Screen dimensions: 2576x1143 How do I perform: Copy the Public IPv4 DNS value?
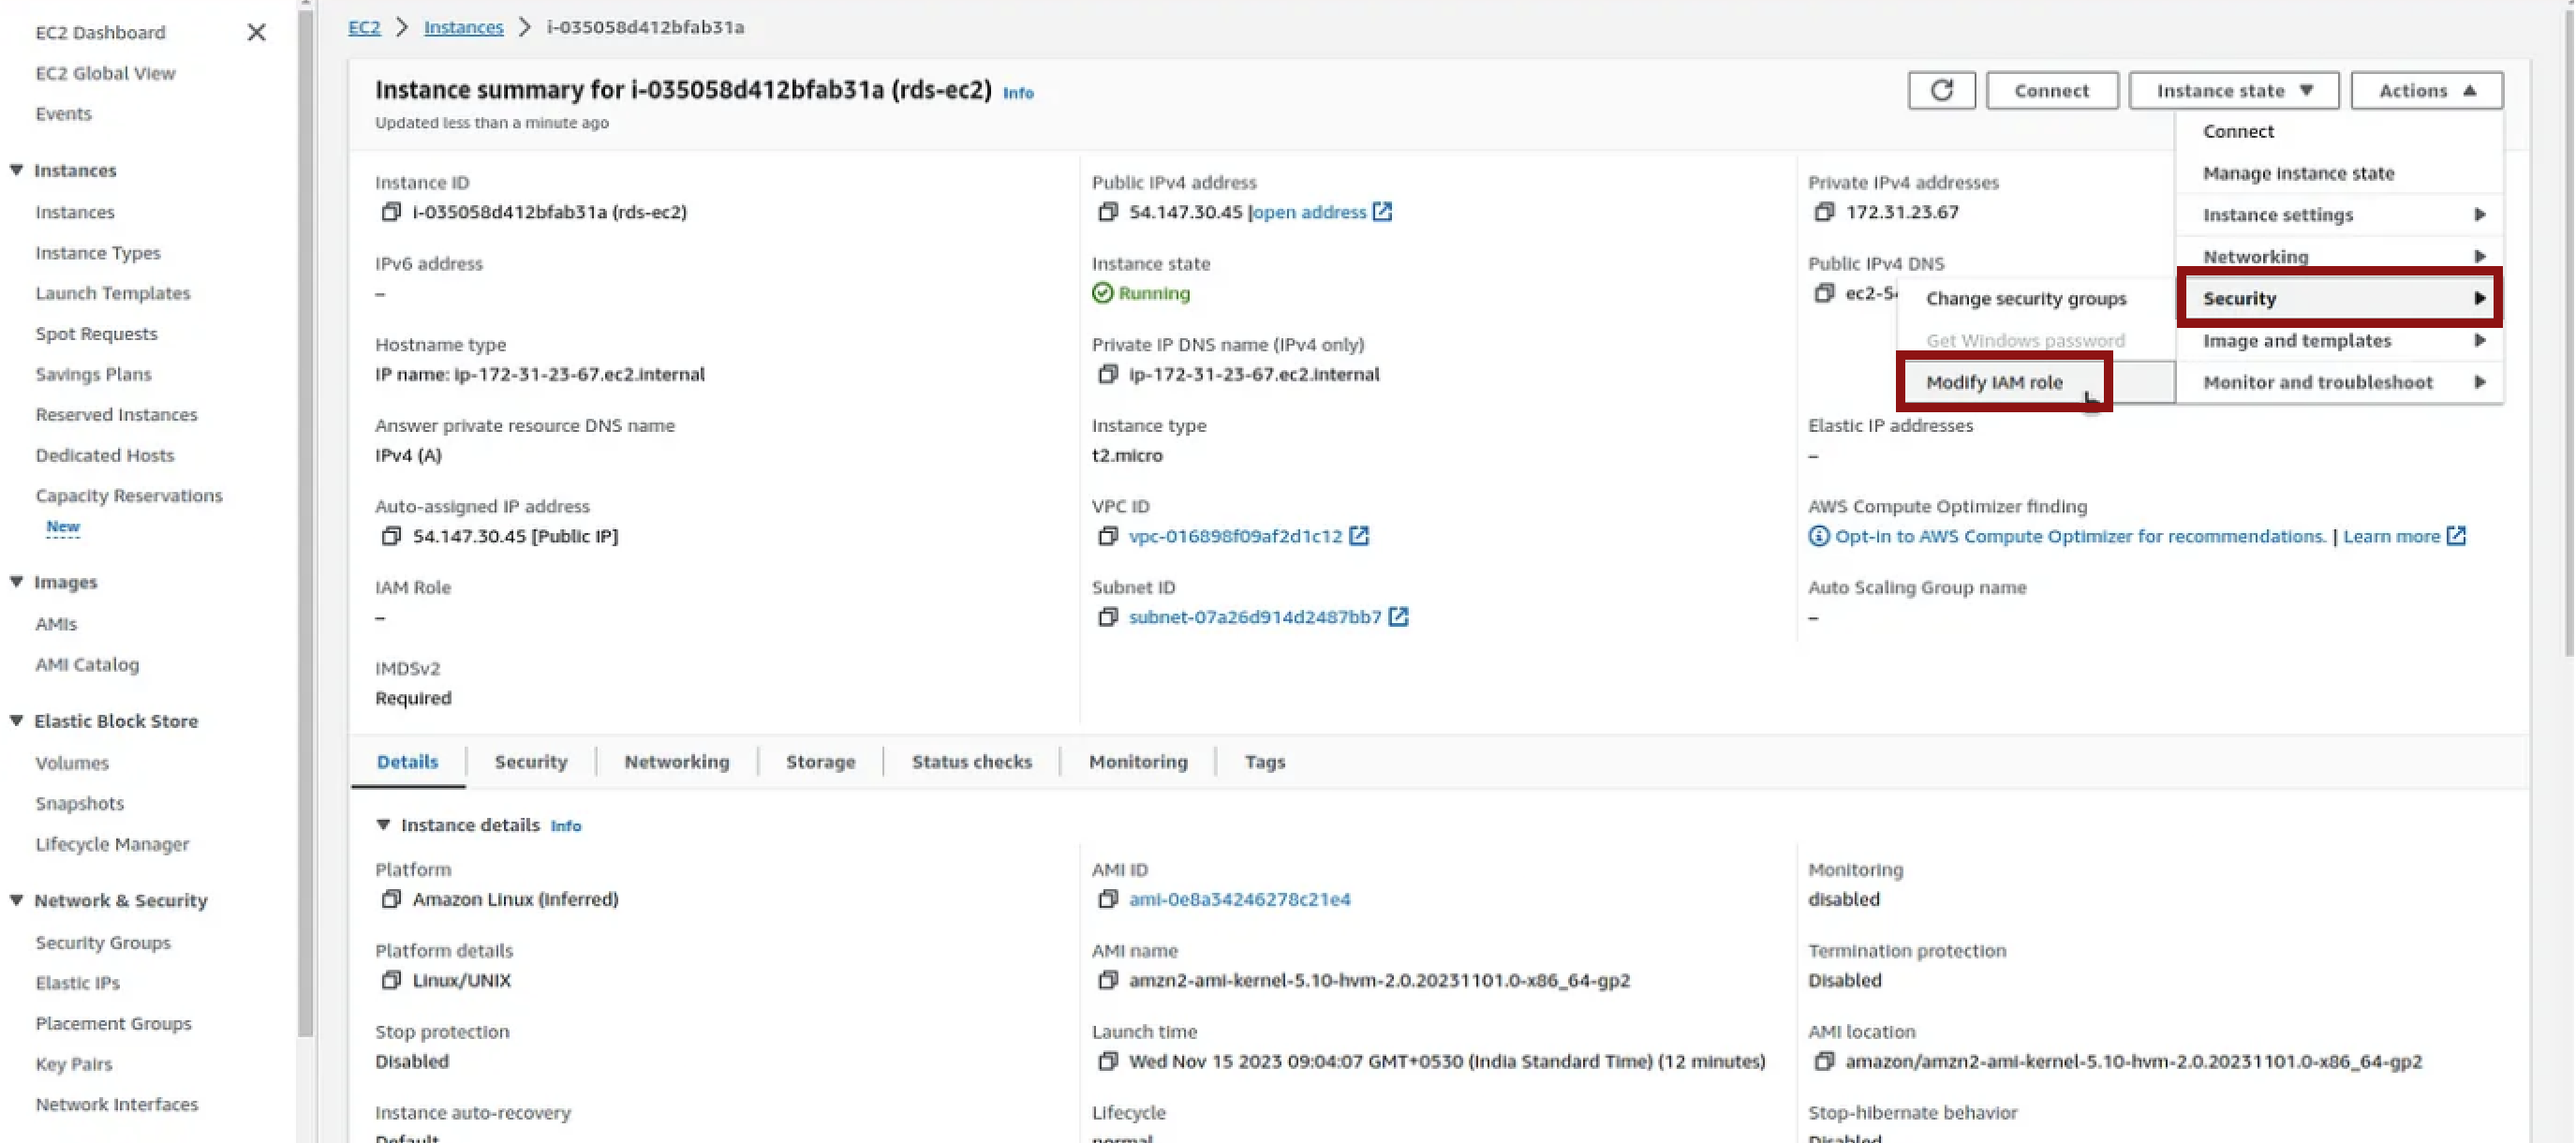(x=1824, y=293)
